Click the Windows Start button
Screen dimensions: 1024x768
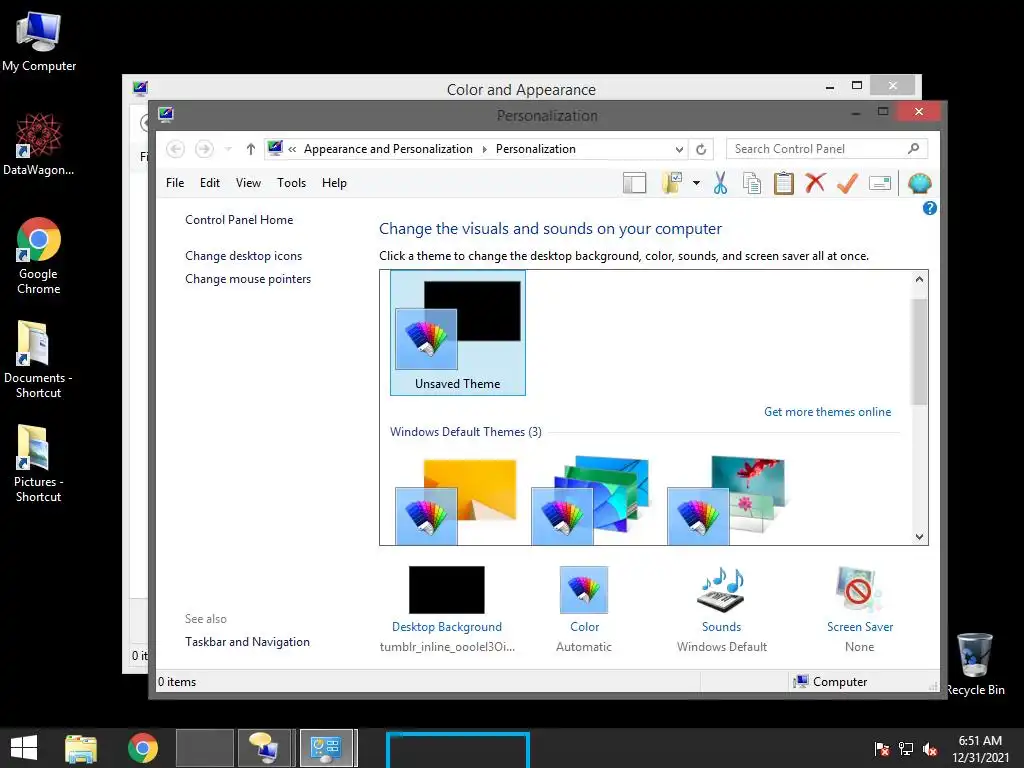(x=24, y=748)
